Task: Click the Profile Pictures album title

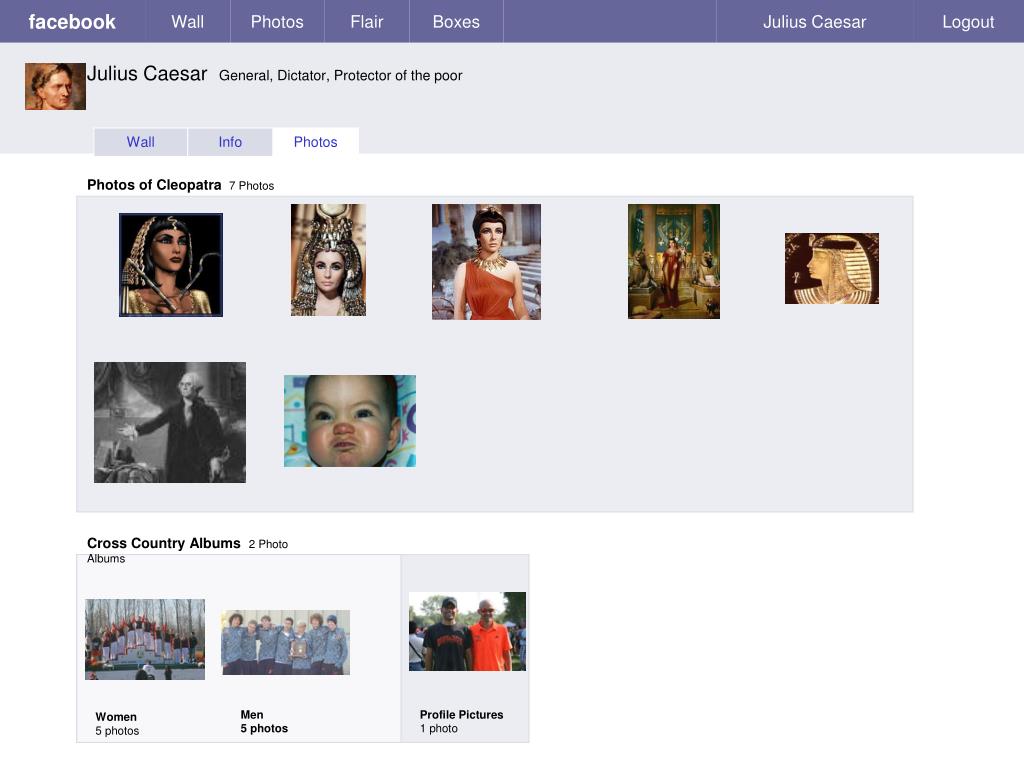Action: point(462,714)
